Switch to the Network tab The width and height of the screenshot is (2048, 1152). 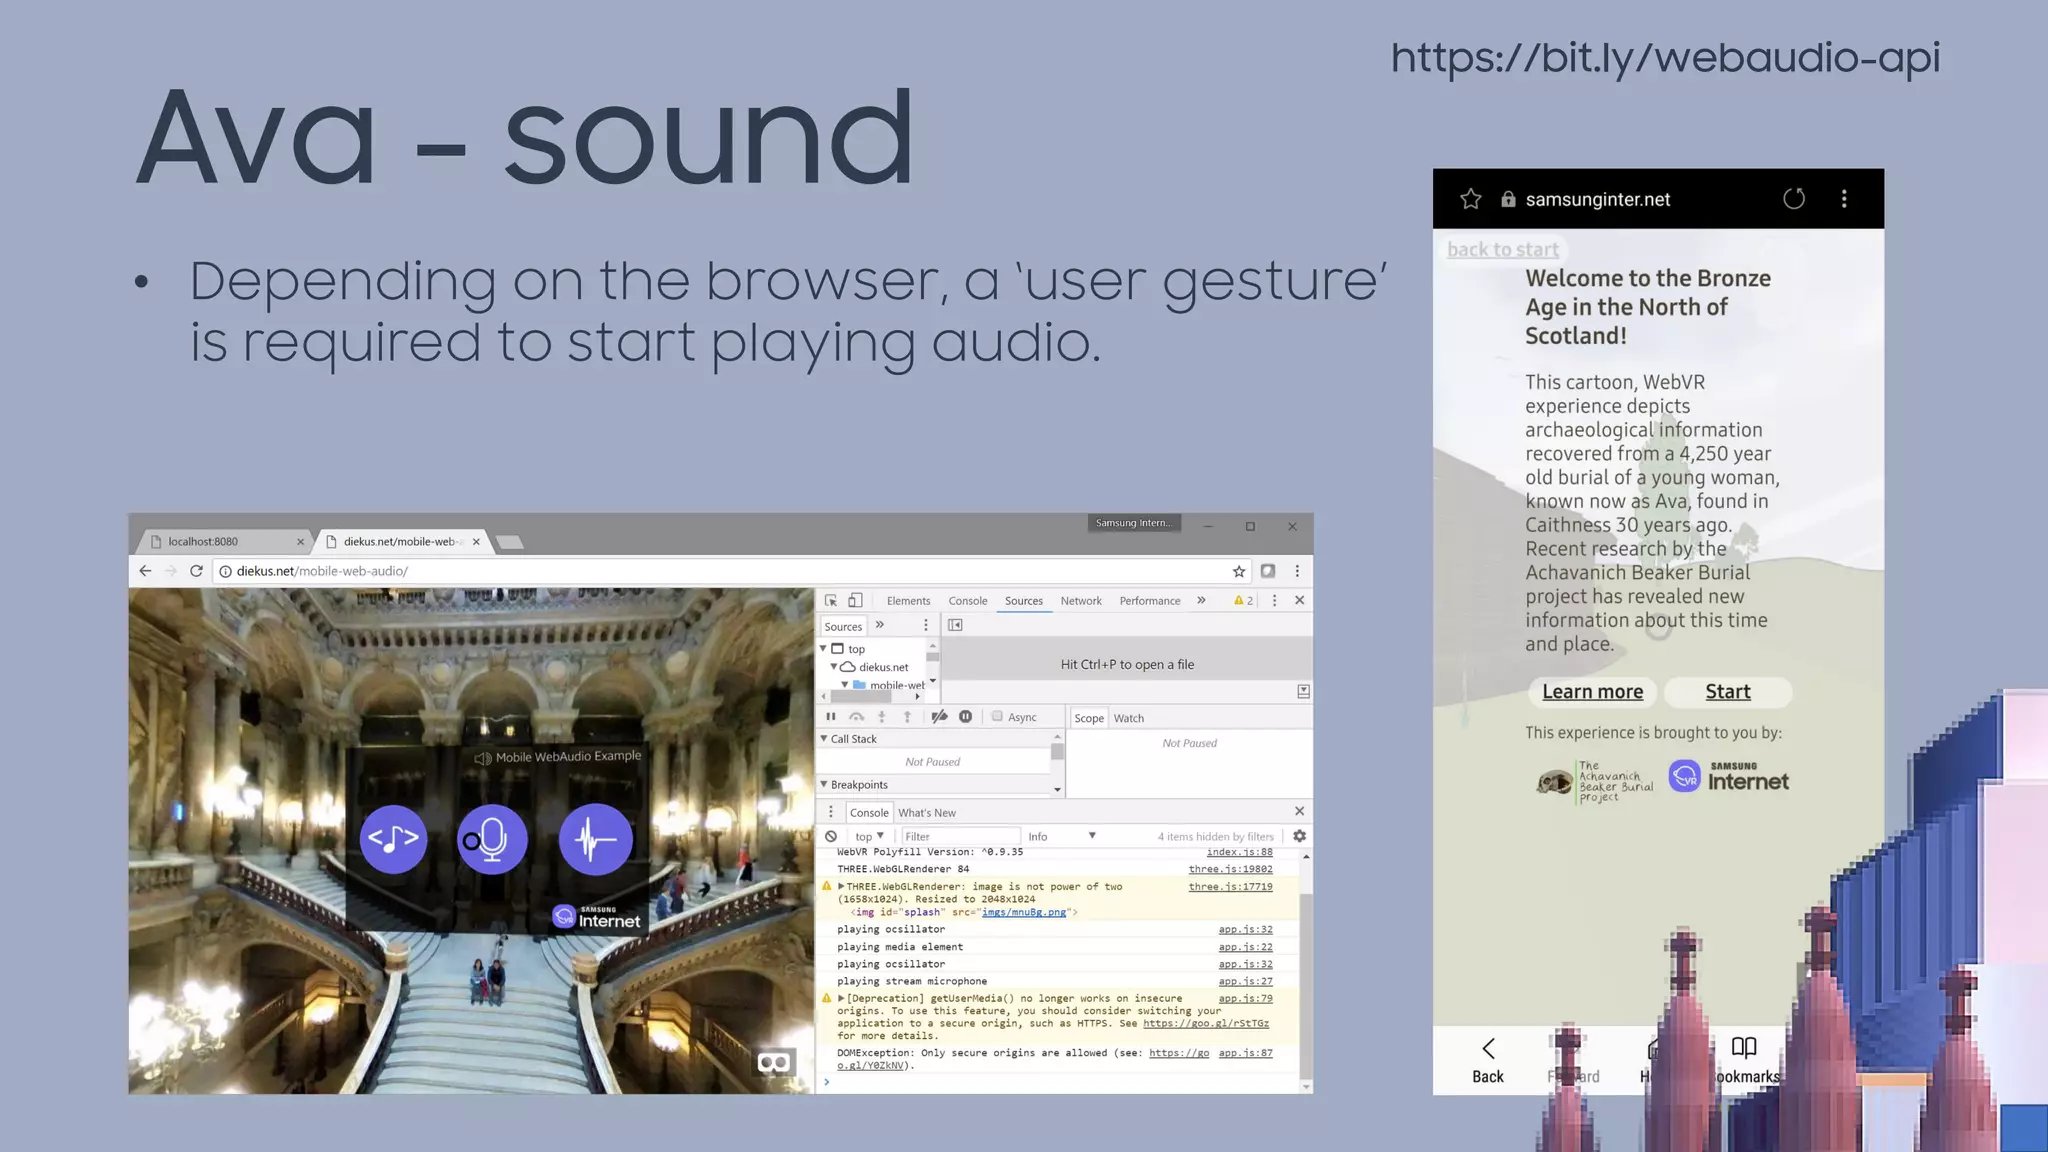tap(1080, 601)
